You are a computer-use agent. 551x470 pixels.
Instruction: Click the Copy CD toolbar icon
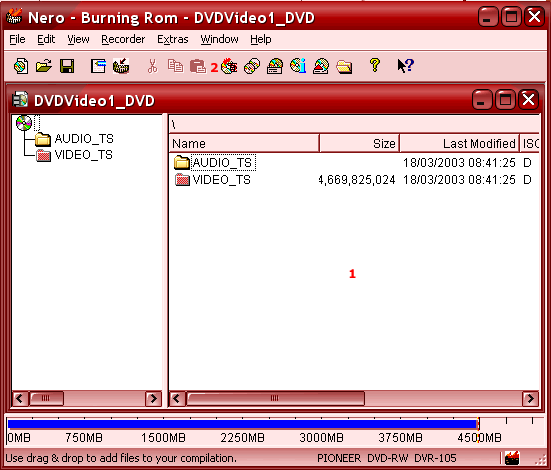pyautogui.click(x=252, y=66)
